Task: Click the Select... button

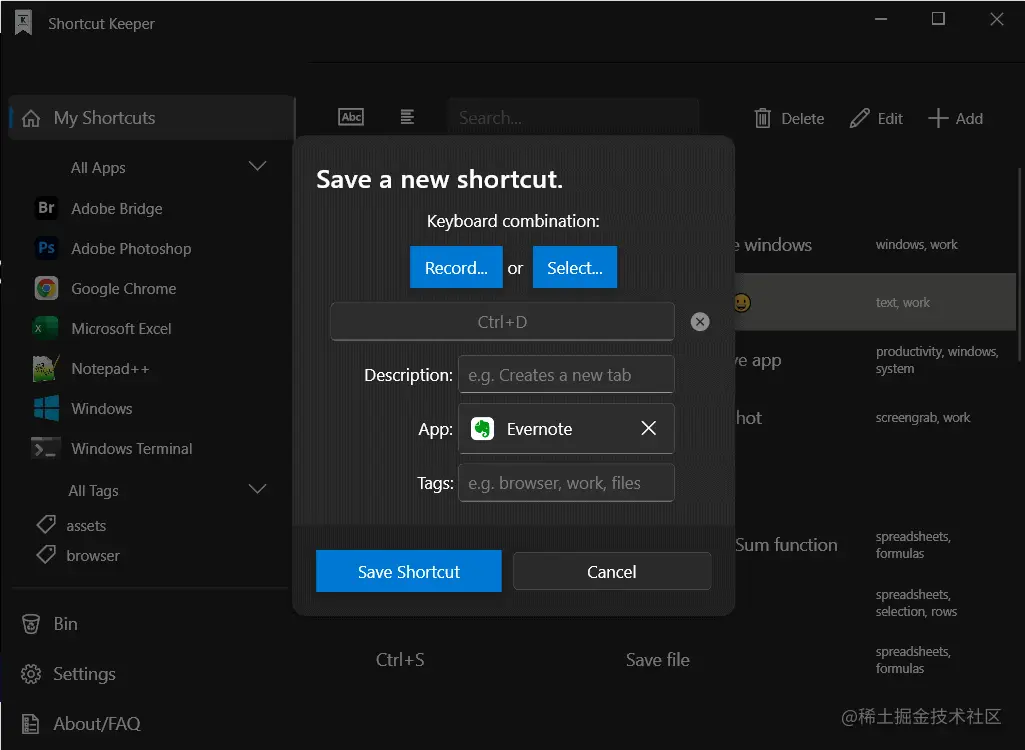Action: [x=575, y=267]
